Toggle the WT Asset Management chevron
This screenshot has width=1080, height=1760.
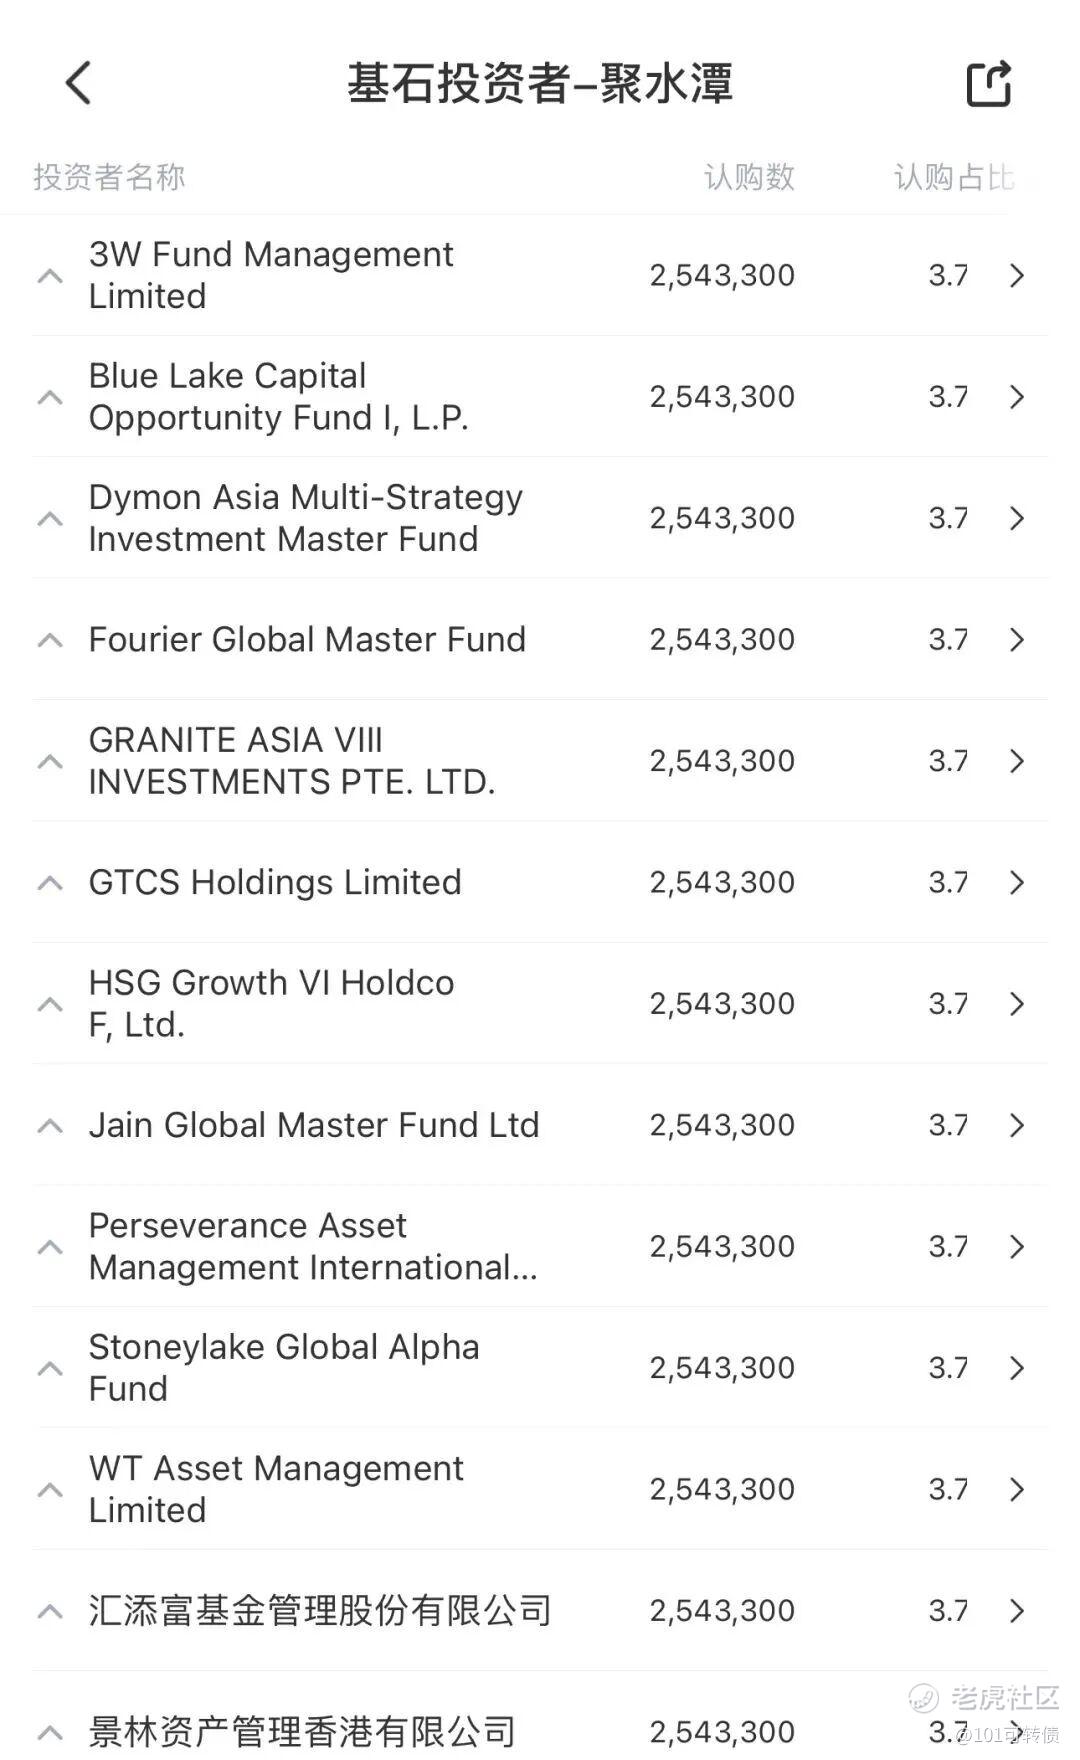pyautogui.click(x=50, y=1490)
